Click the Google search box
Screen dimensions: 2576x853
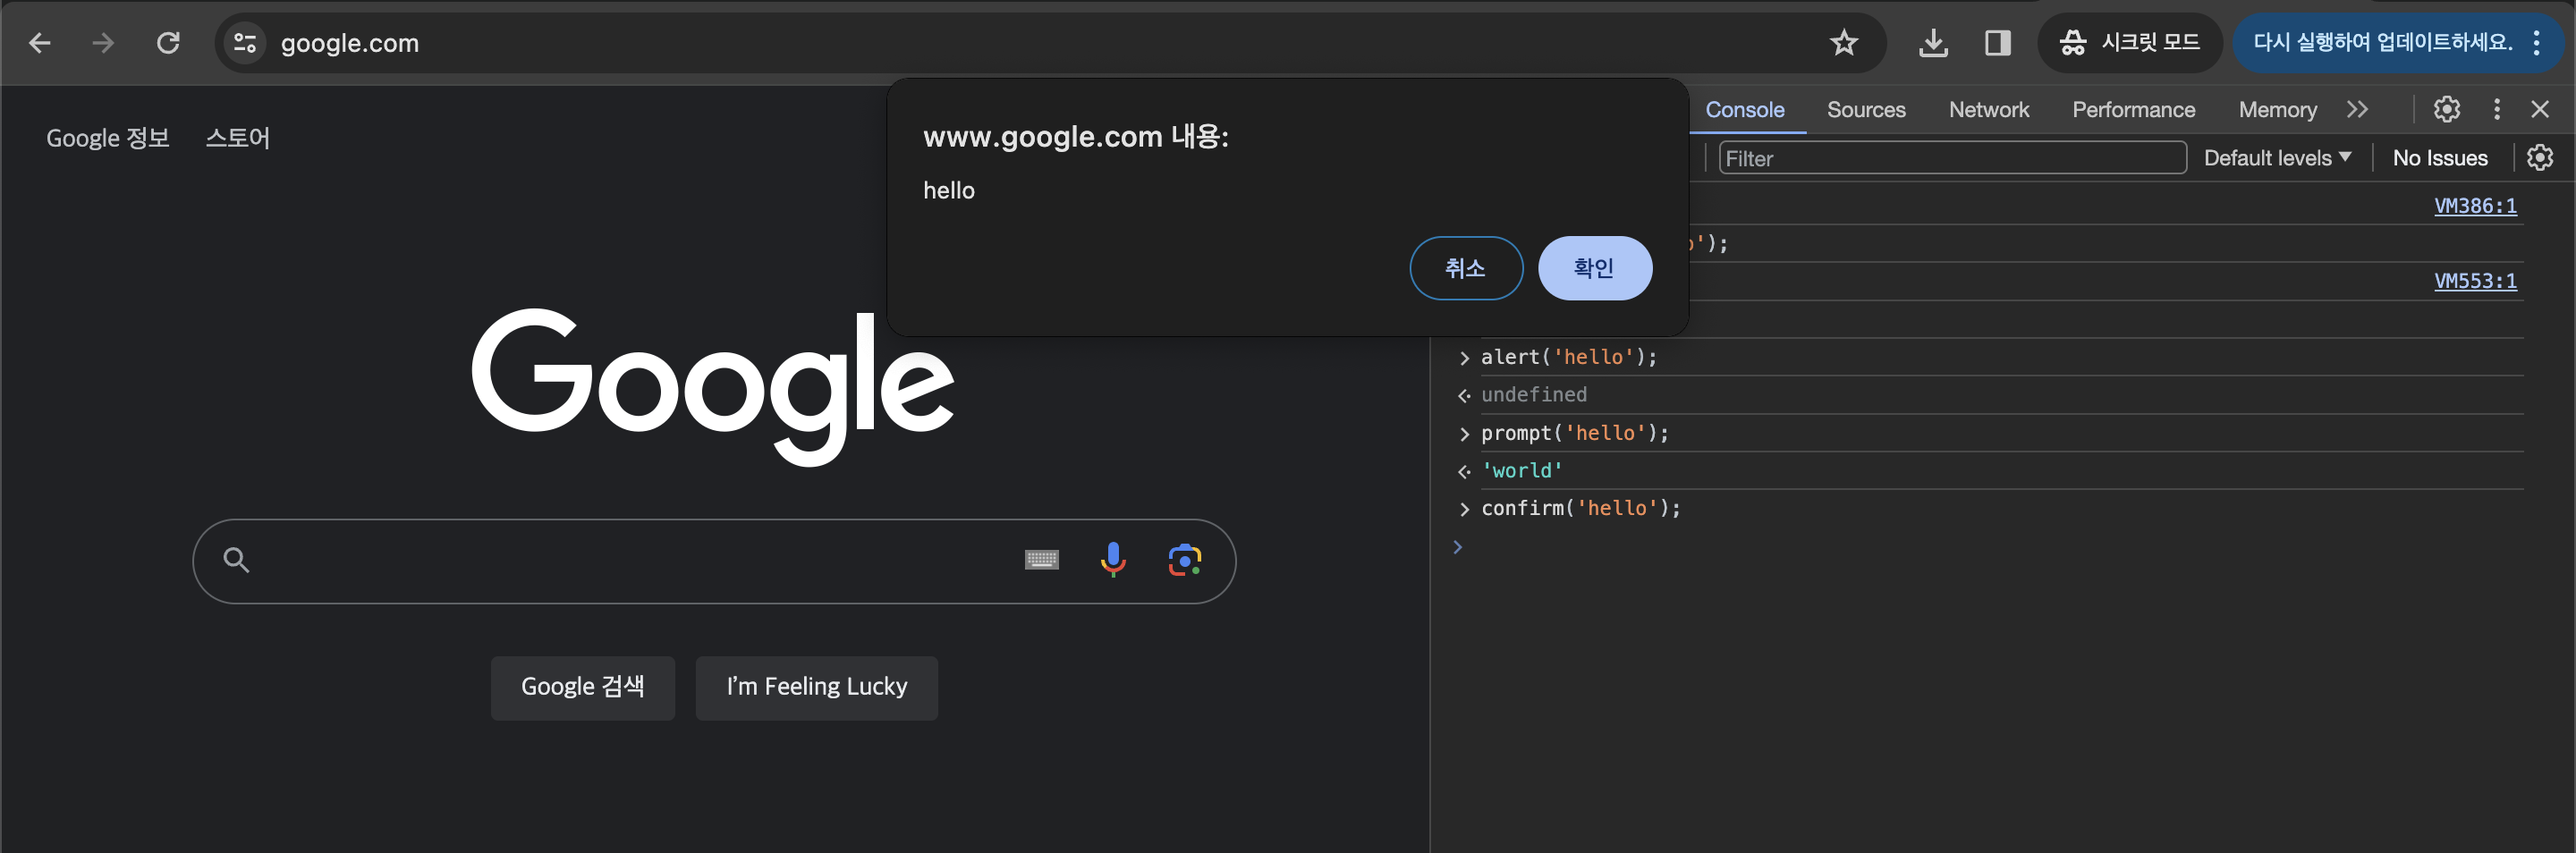click(x=713, y=561)
